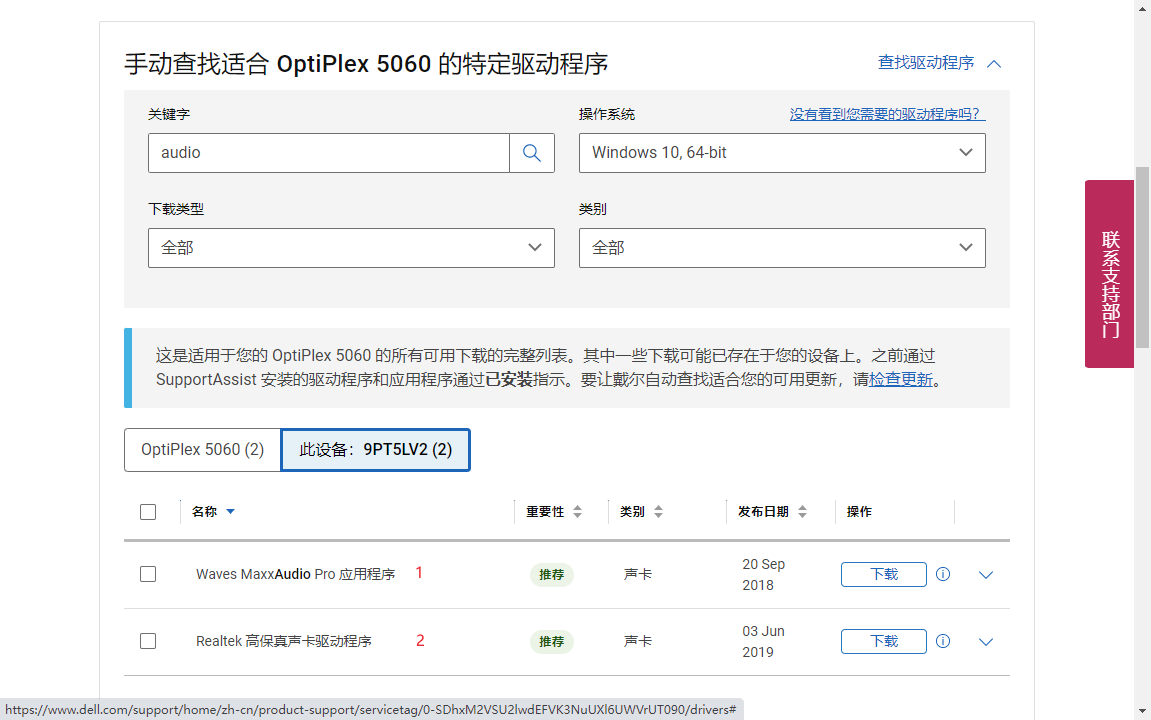Click 手动查找适合 OptiPlex 5060 的特定驱动程序 heading
This screenshot has height=720, width=1151.
(366, 64)
